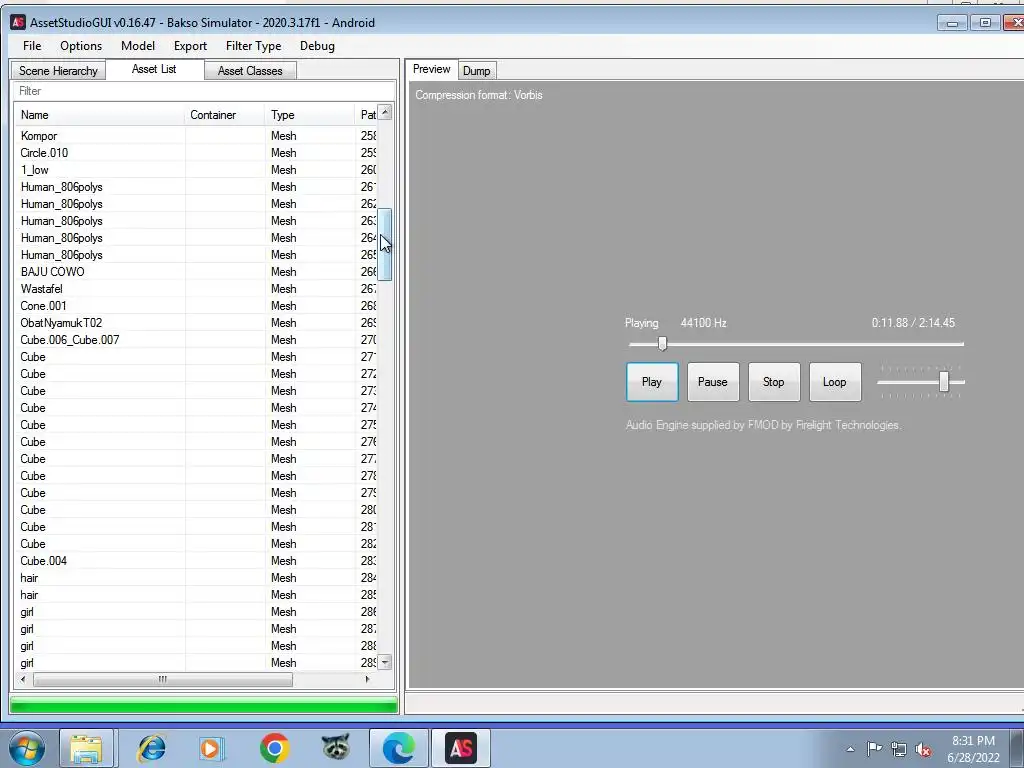Open the network tray icon
The width and height of the screenshot is (1024, 768).
(x=899, y=750)
